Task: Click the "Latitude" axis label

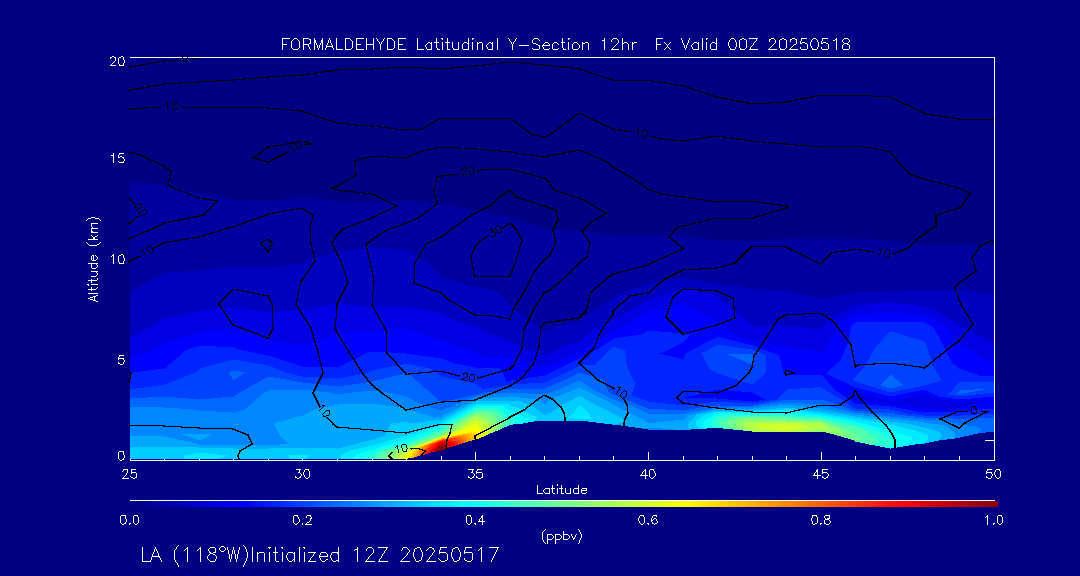Action: [x=561, y=491]
